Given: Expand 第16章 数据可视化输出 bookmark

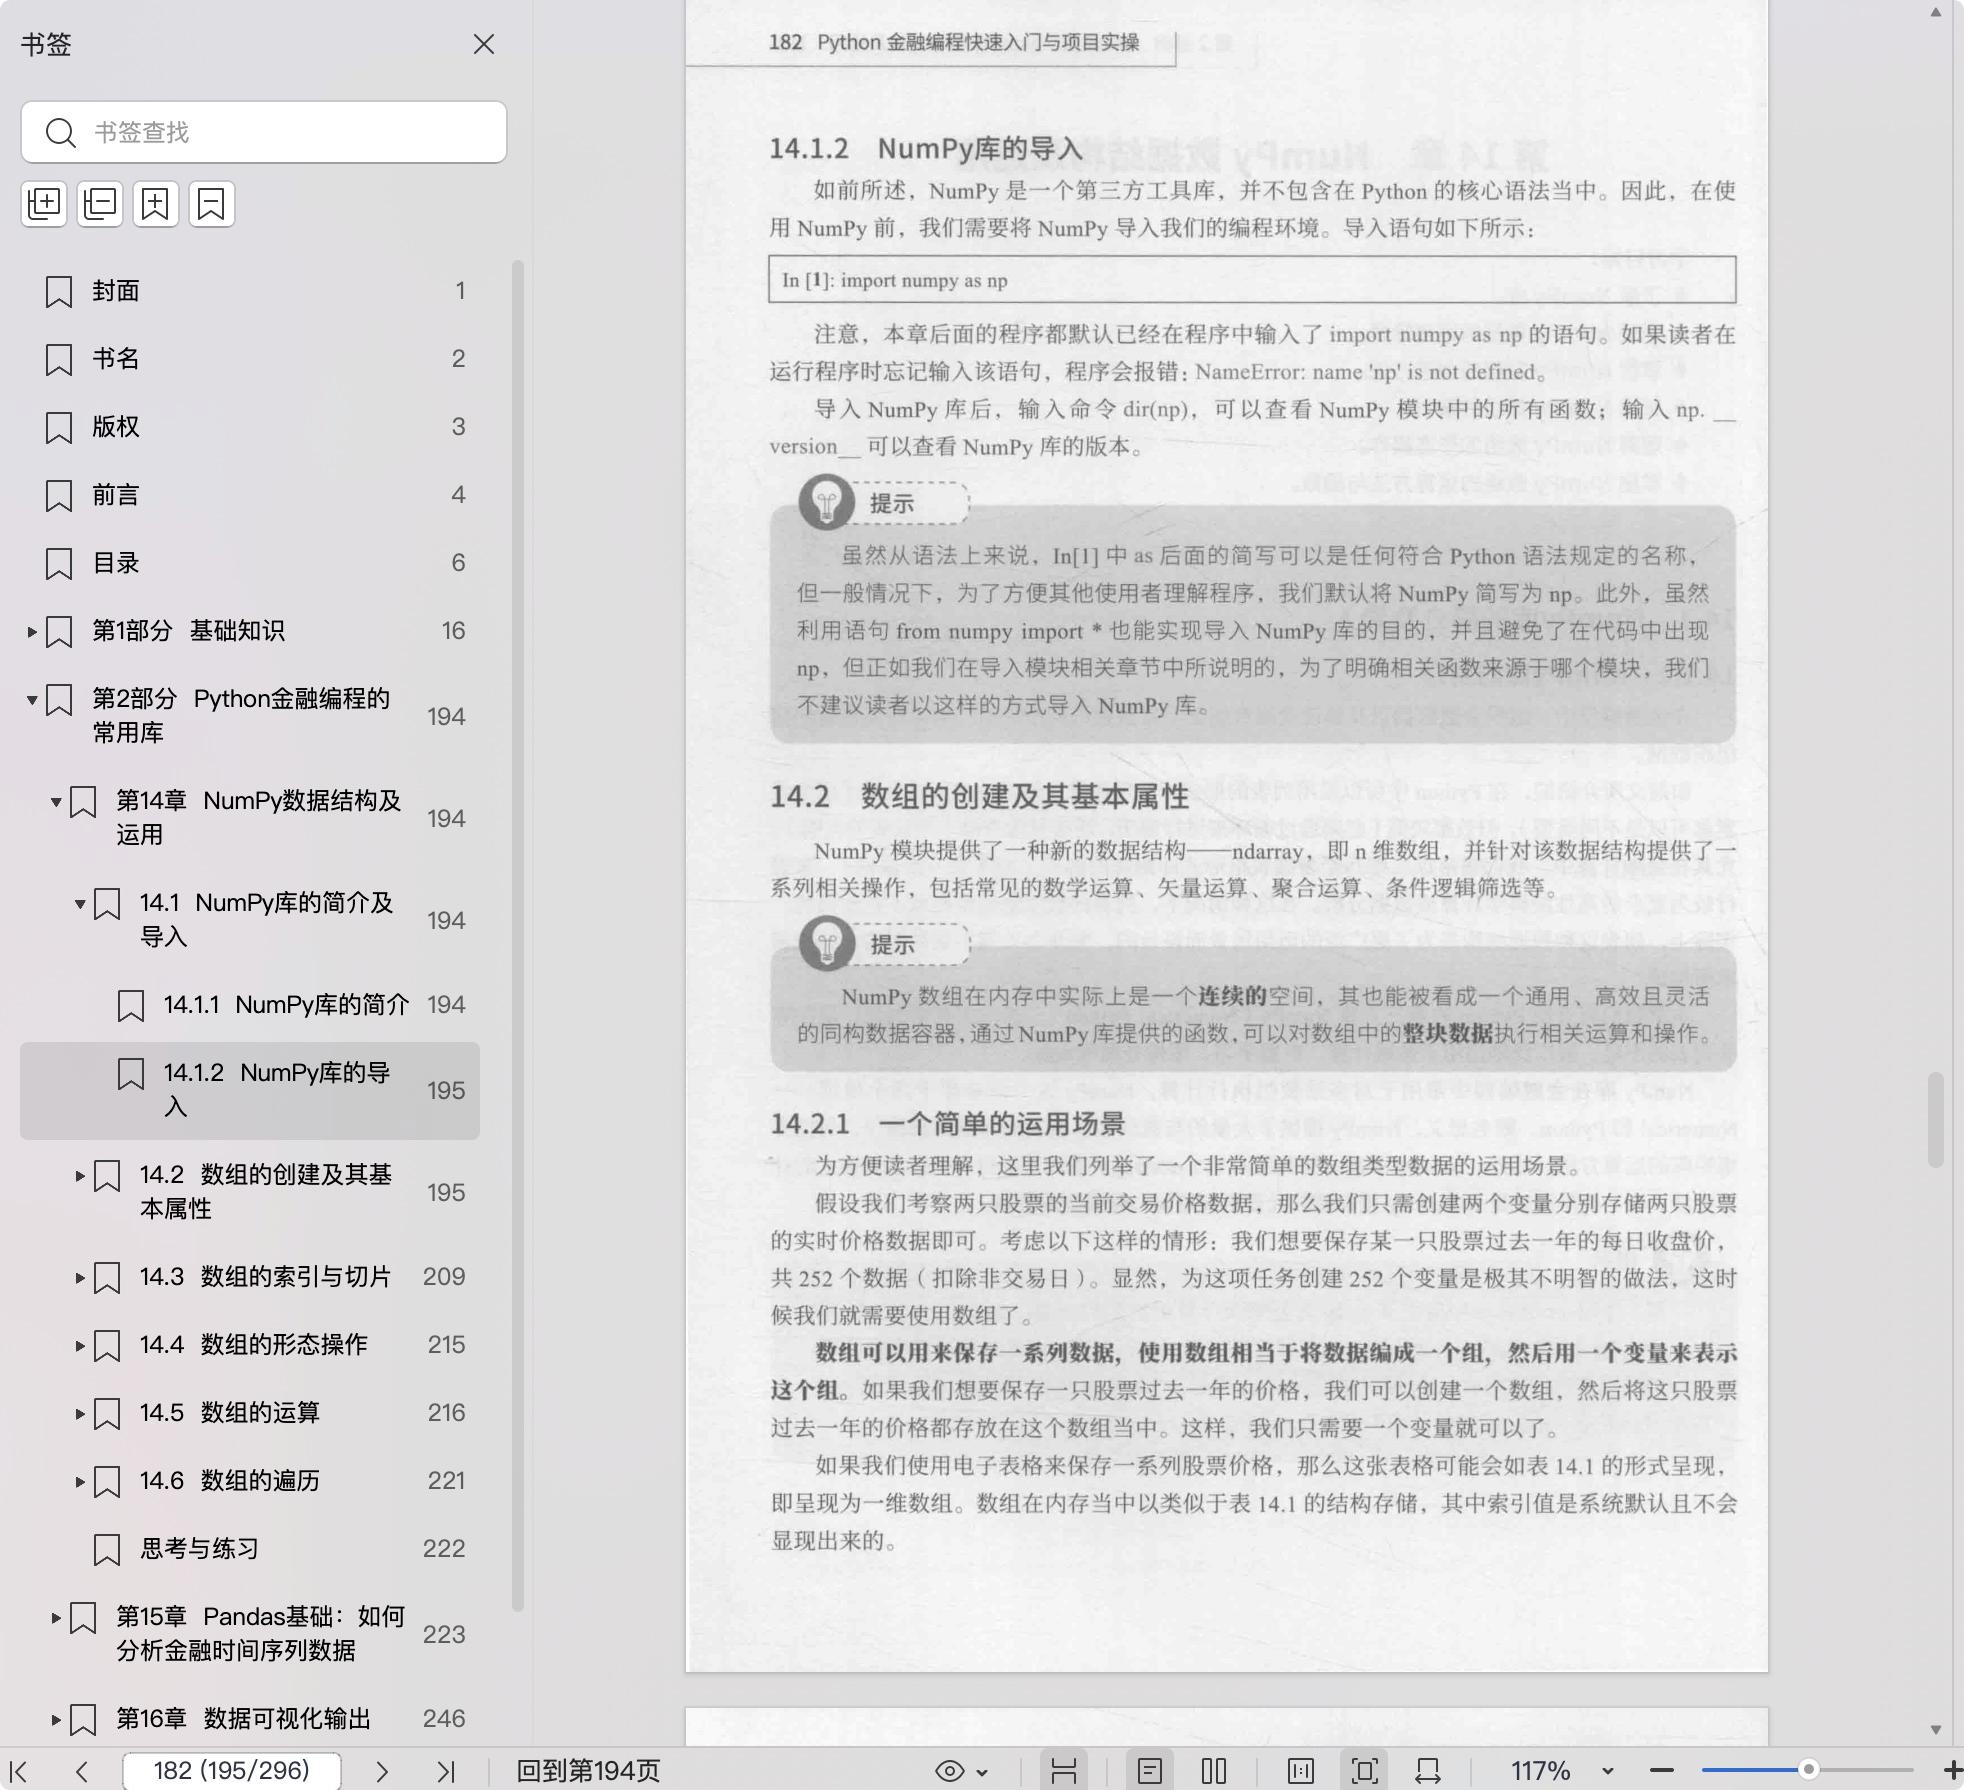Looking at the screenshot, I should pyautogui.click(x=56, y=1719).
